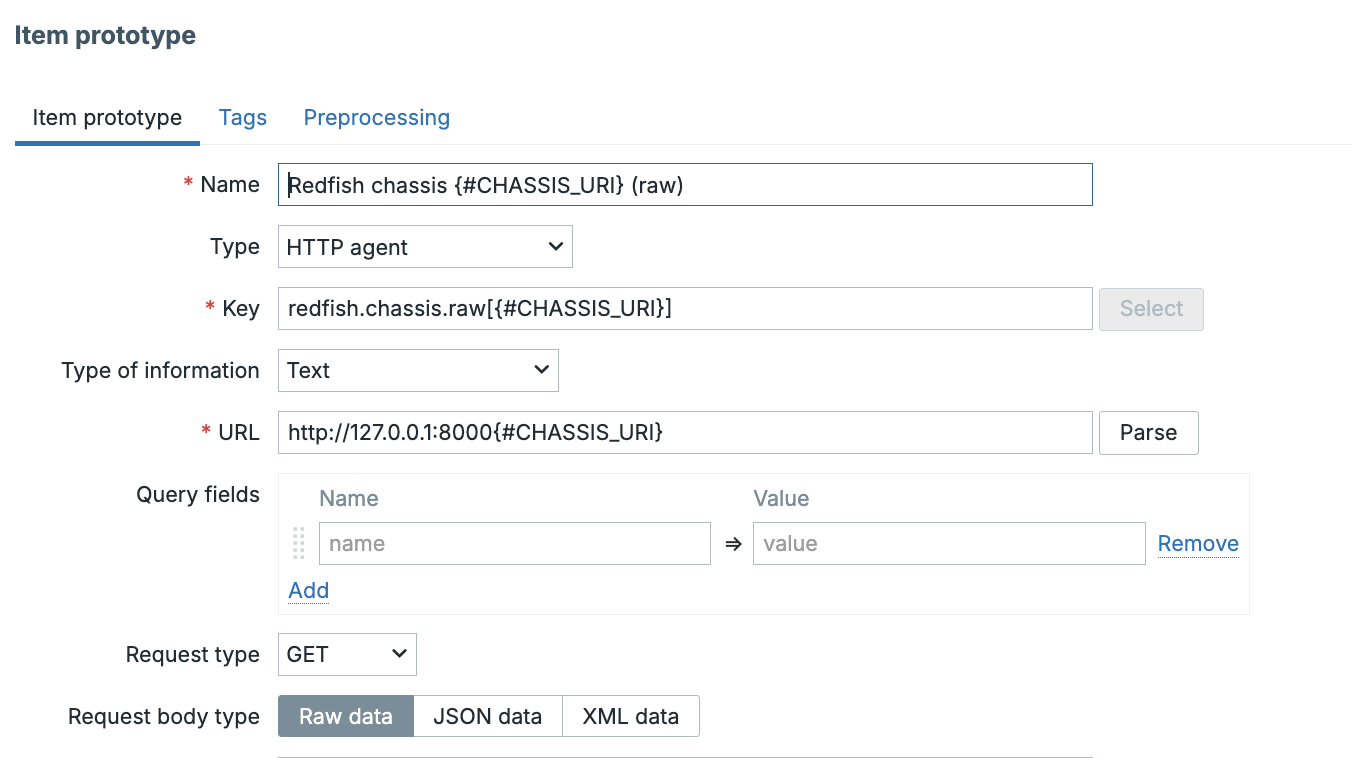Image resolution: width=1352 pixels, height=758 pixels.
Task: Select the JSON data body type
Action: tap(487, 716)
